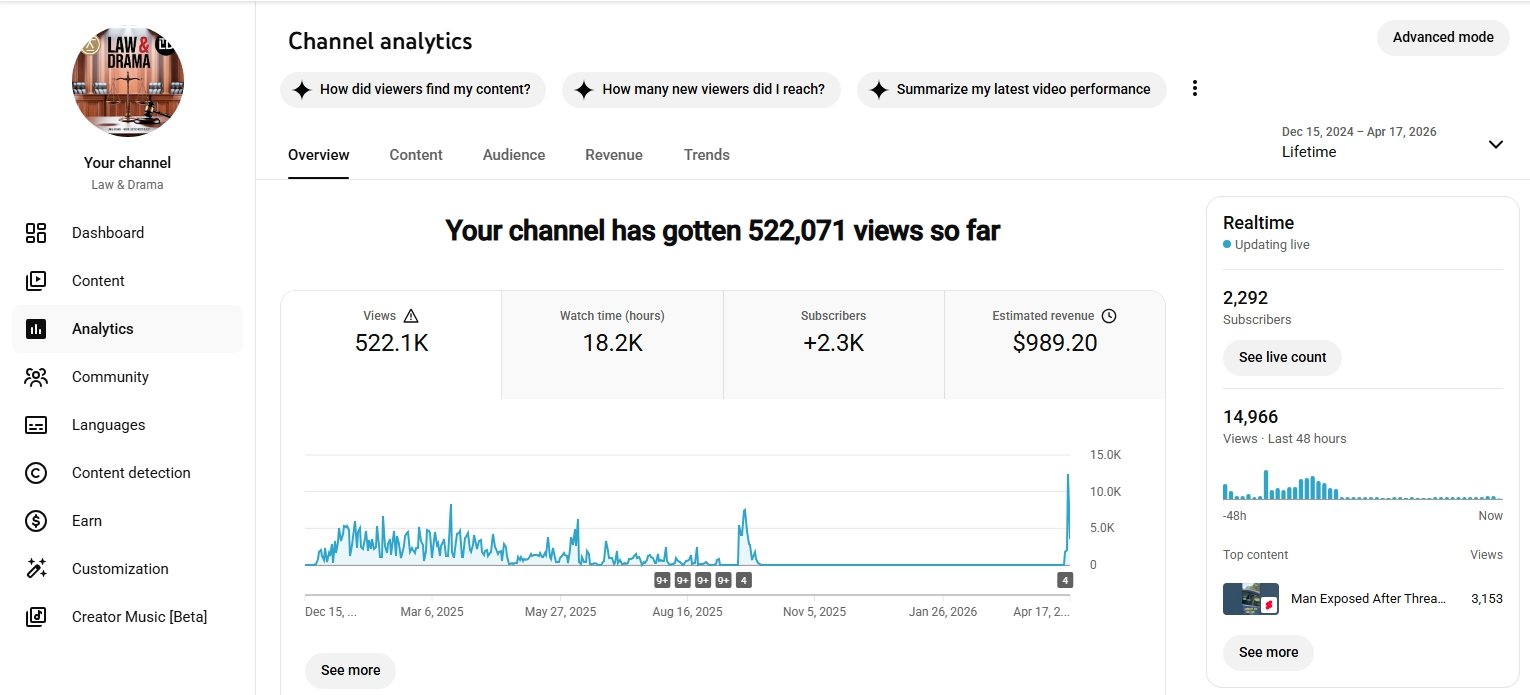Click the Creator Music library icon
Viewport: 1530px width, 695px height.
pyautogui.click(x=36, y=617)
